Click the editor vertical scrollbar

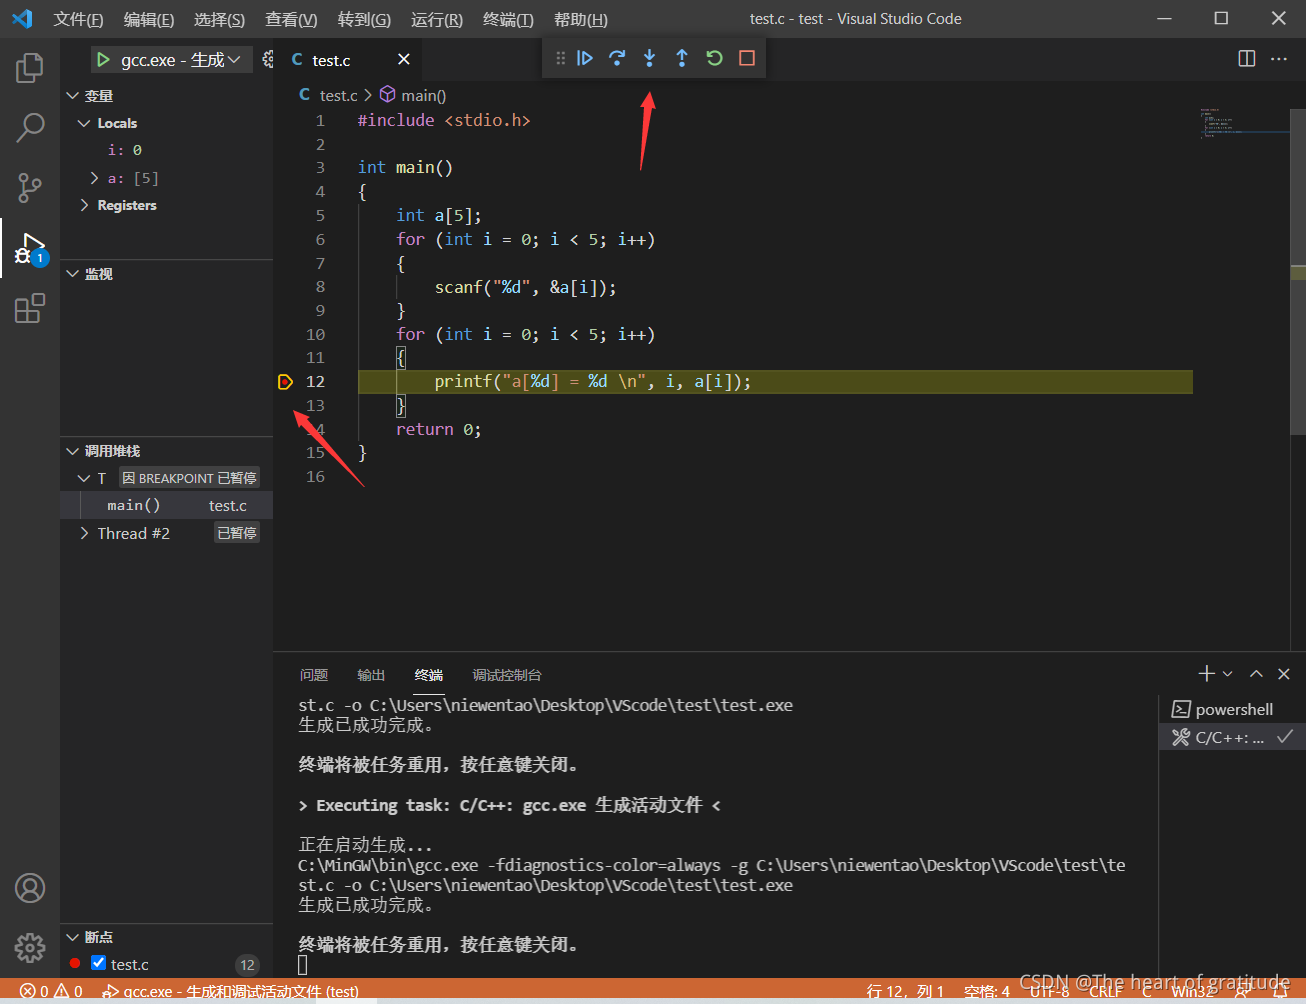click(x=1298, y=270)
